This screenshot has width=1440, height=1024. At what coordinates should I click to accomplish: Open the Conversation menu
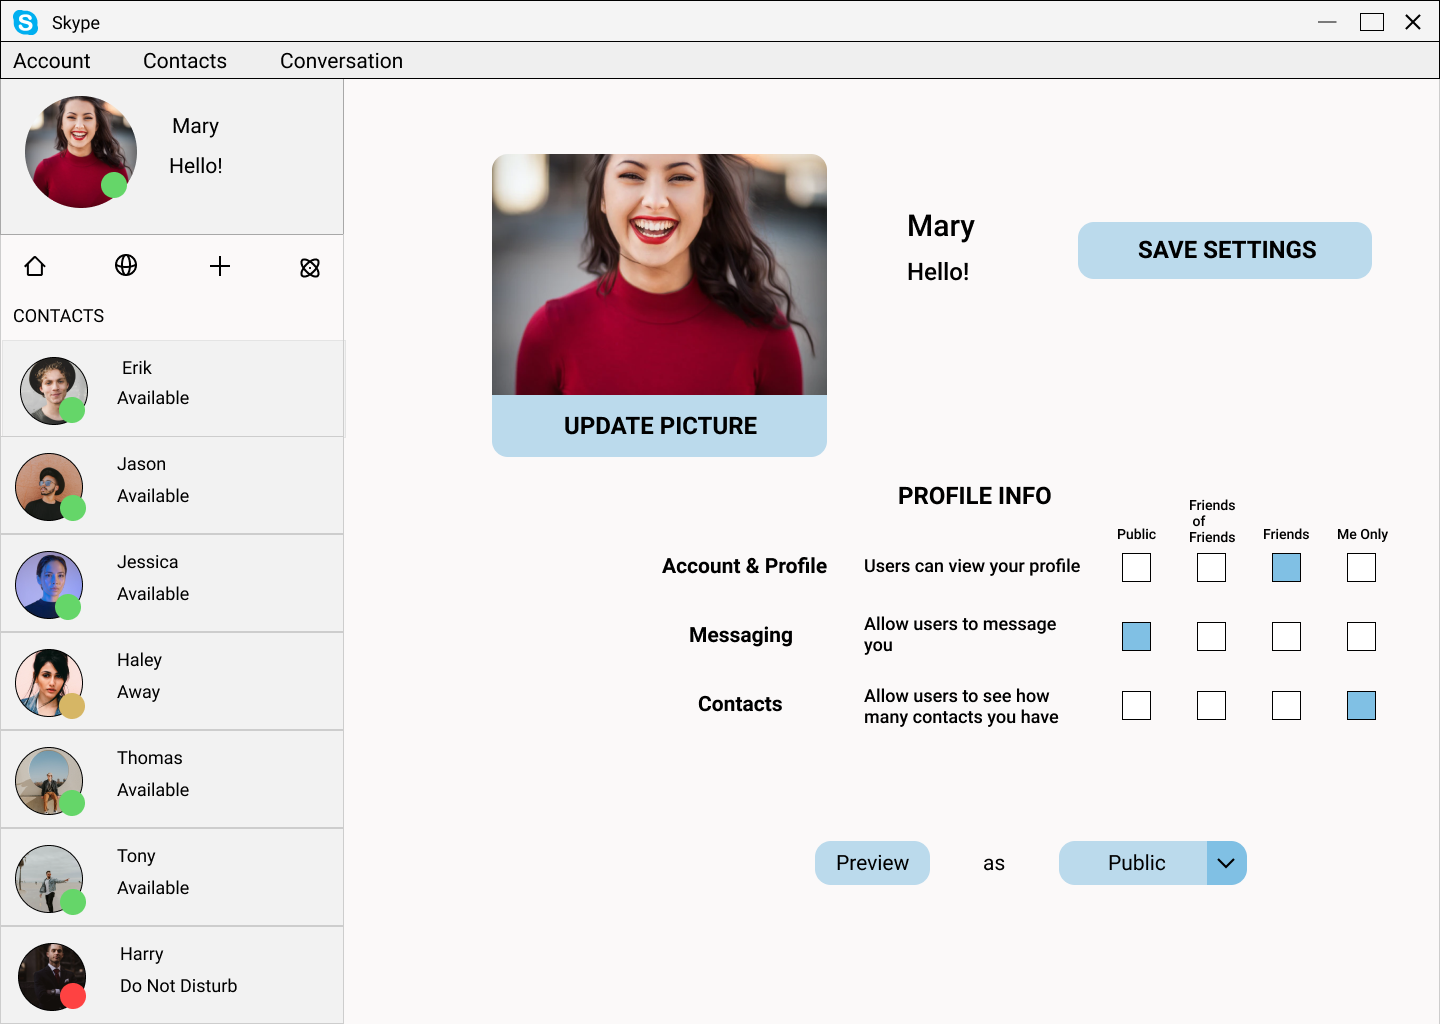point(341,61)
